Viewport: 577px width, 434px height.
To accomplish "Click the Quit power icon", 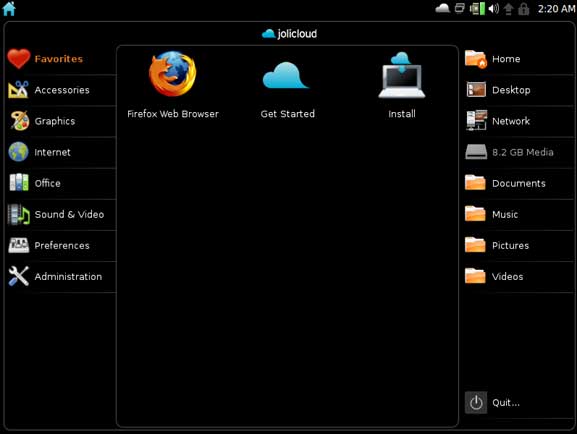I will point(476,402).
